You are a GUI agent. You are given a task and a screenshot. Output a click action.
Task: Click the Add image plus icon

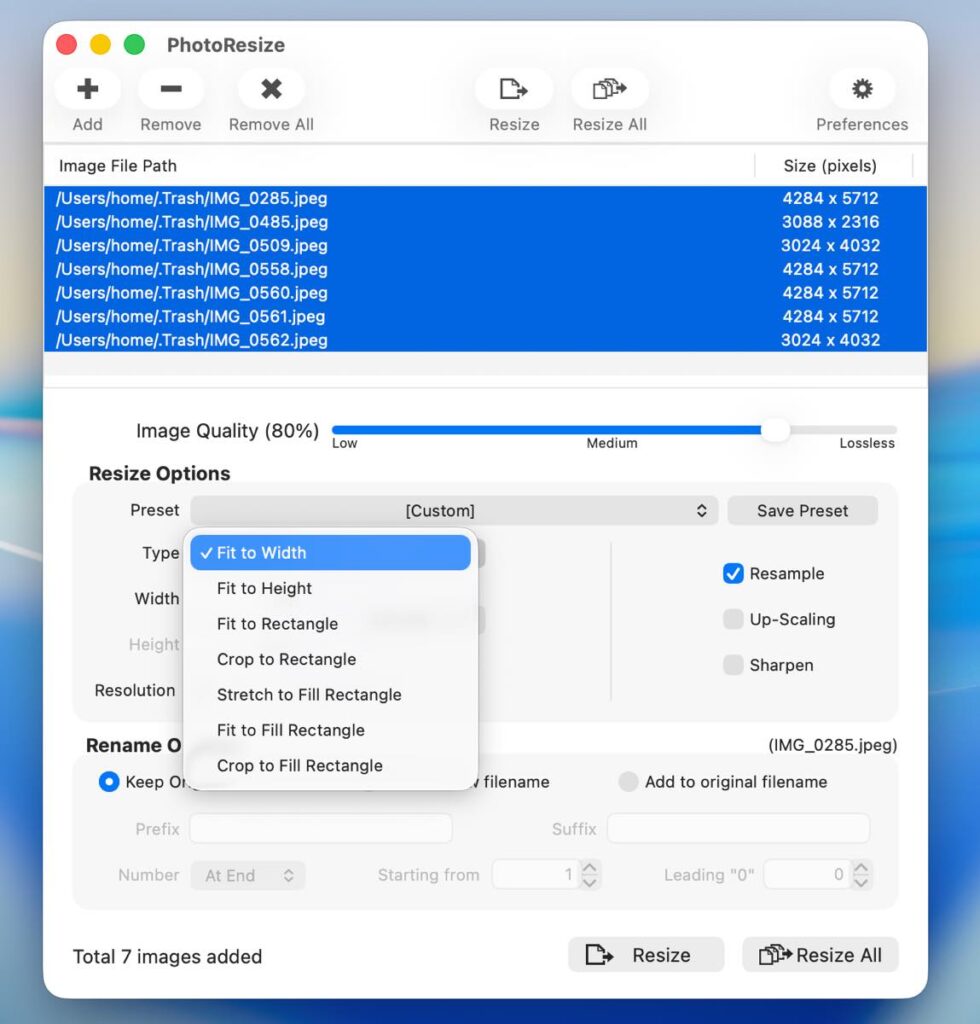coord(87,90)
